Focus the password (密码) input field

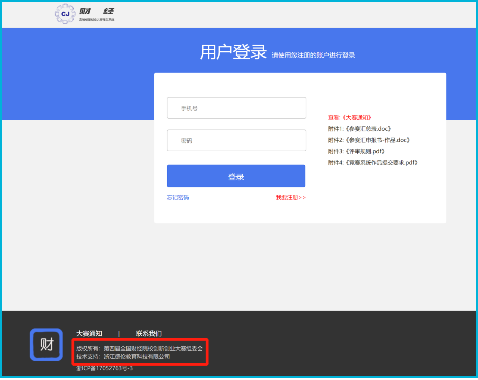(x=236, y=140)
